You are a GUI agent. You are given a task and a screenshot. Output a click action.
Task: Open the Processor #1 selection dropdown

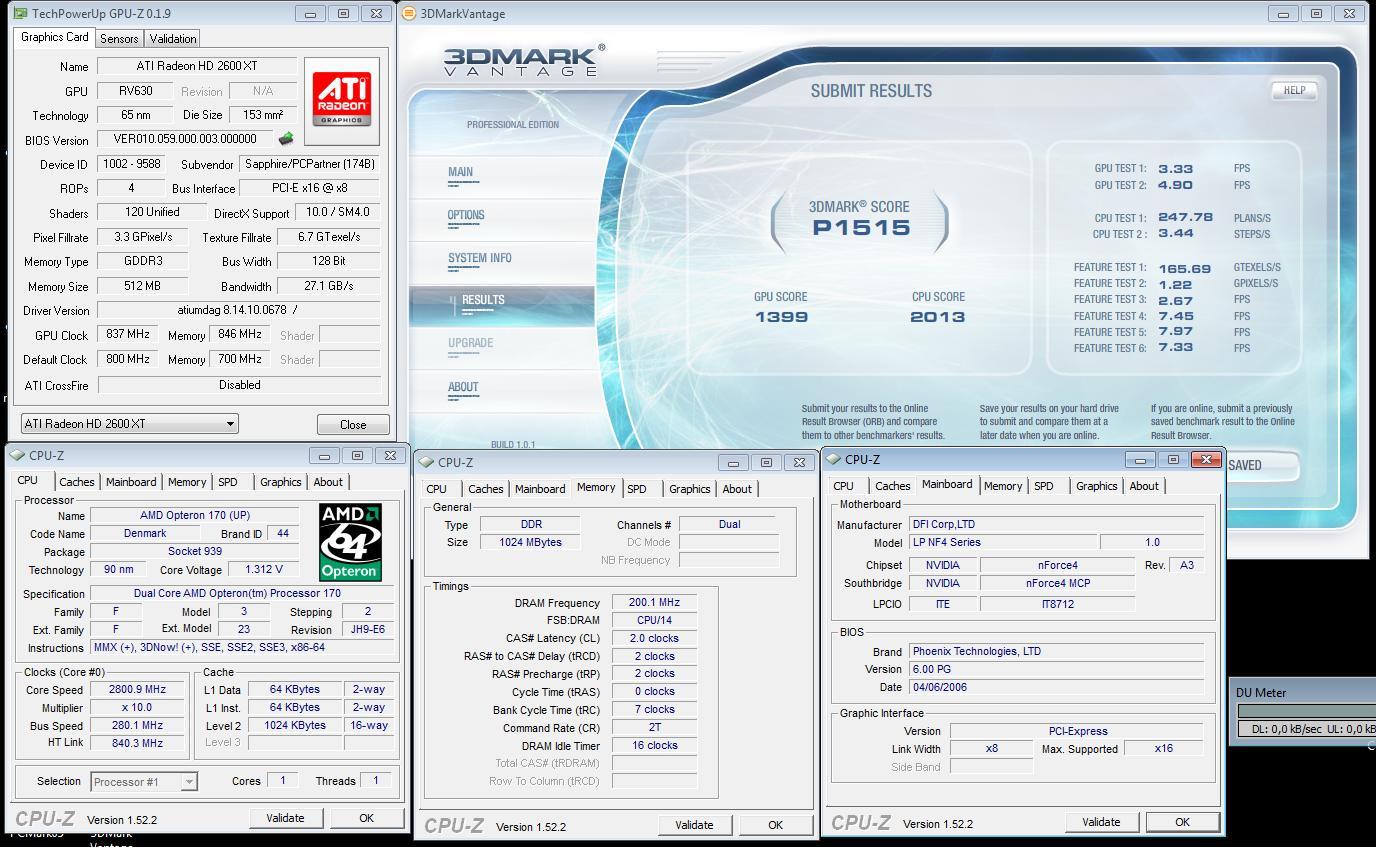(x=144, y=782)
